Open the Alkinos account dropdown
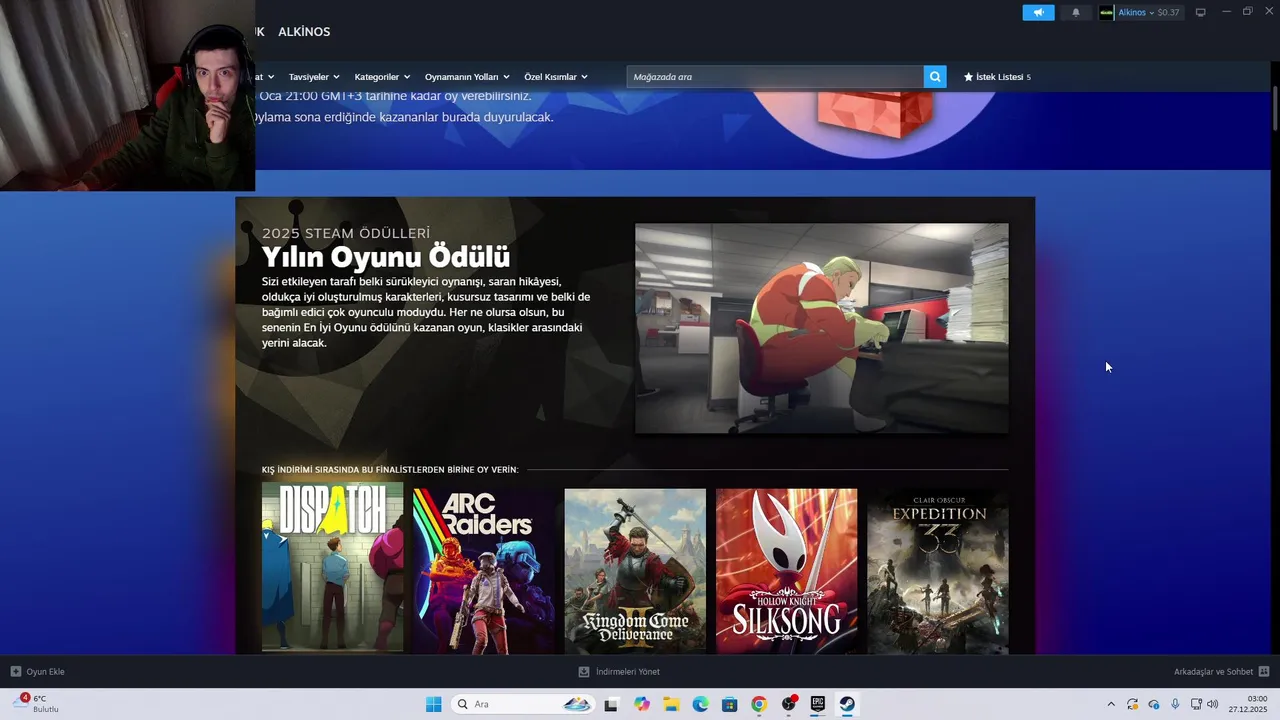The height and width of the screenshot is (720, 1280). pyautogui.click(x=1135, y=12)
